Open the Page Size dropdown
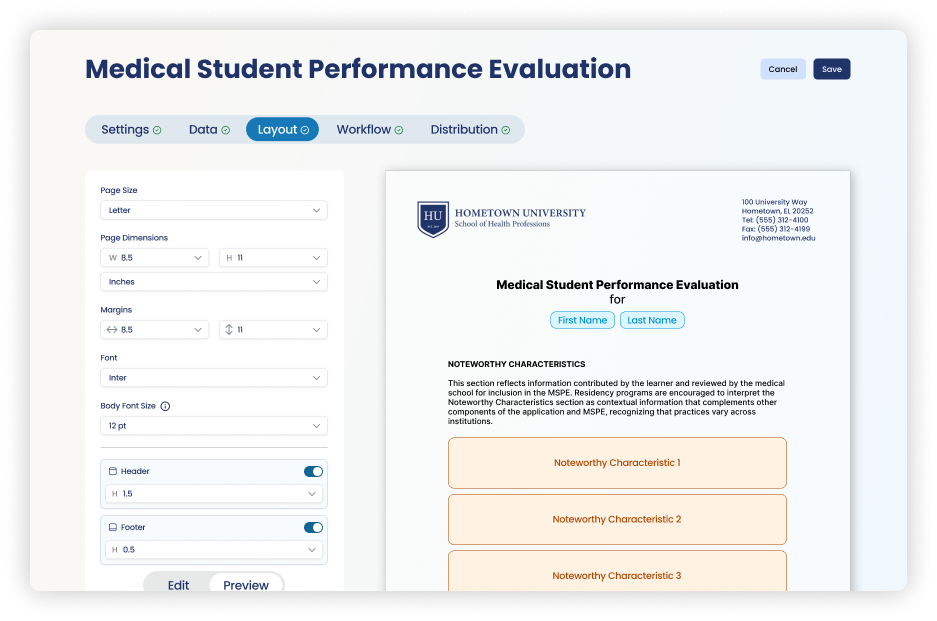937x621 pixels. click(x=214, y=210)
